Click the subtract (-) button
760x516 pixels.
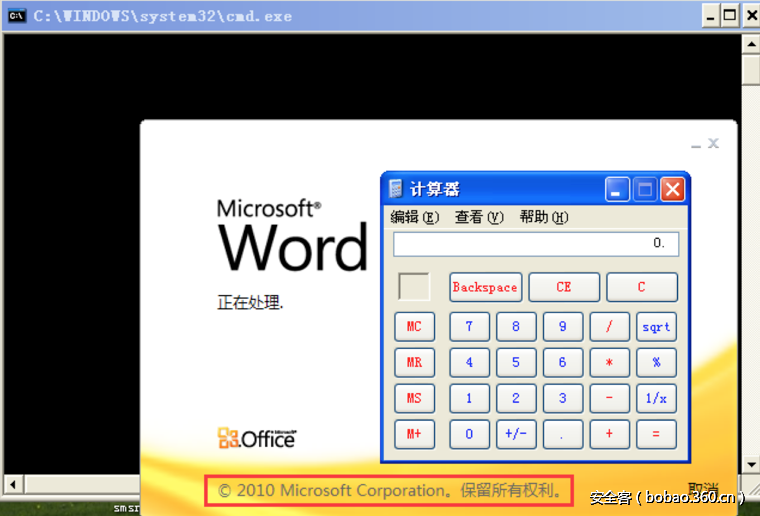[609, 398]
